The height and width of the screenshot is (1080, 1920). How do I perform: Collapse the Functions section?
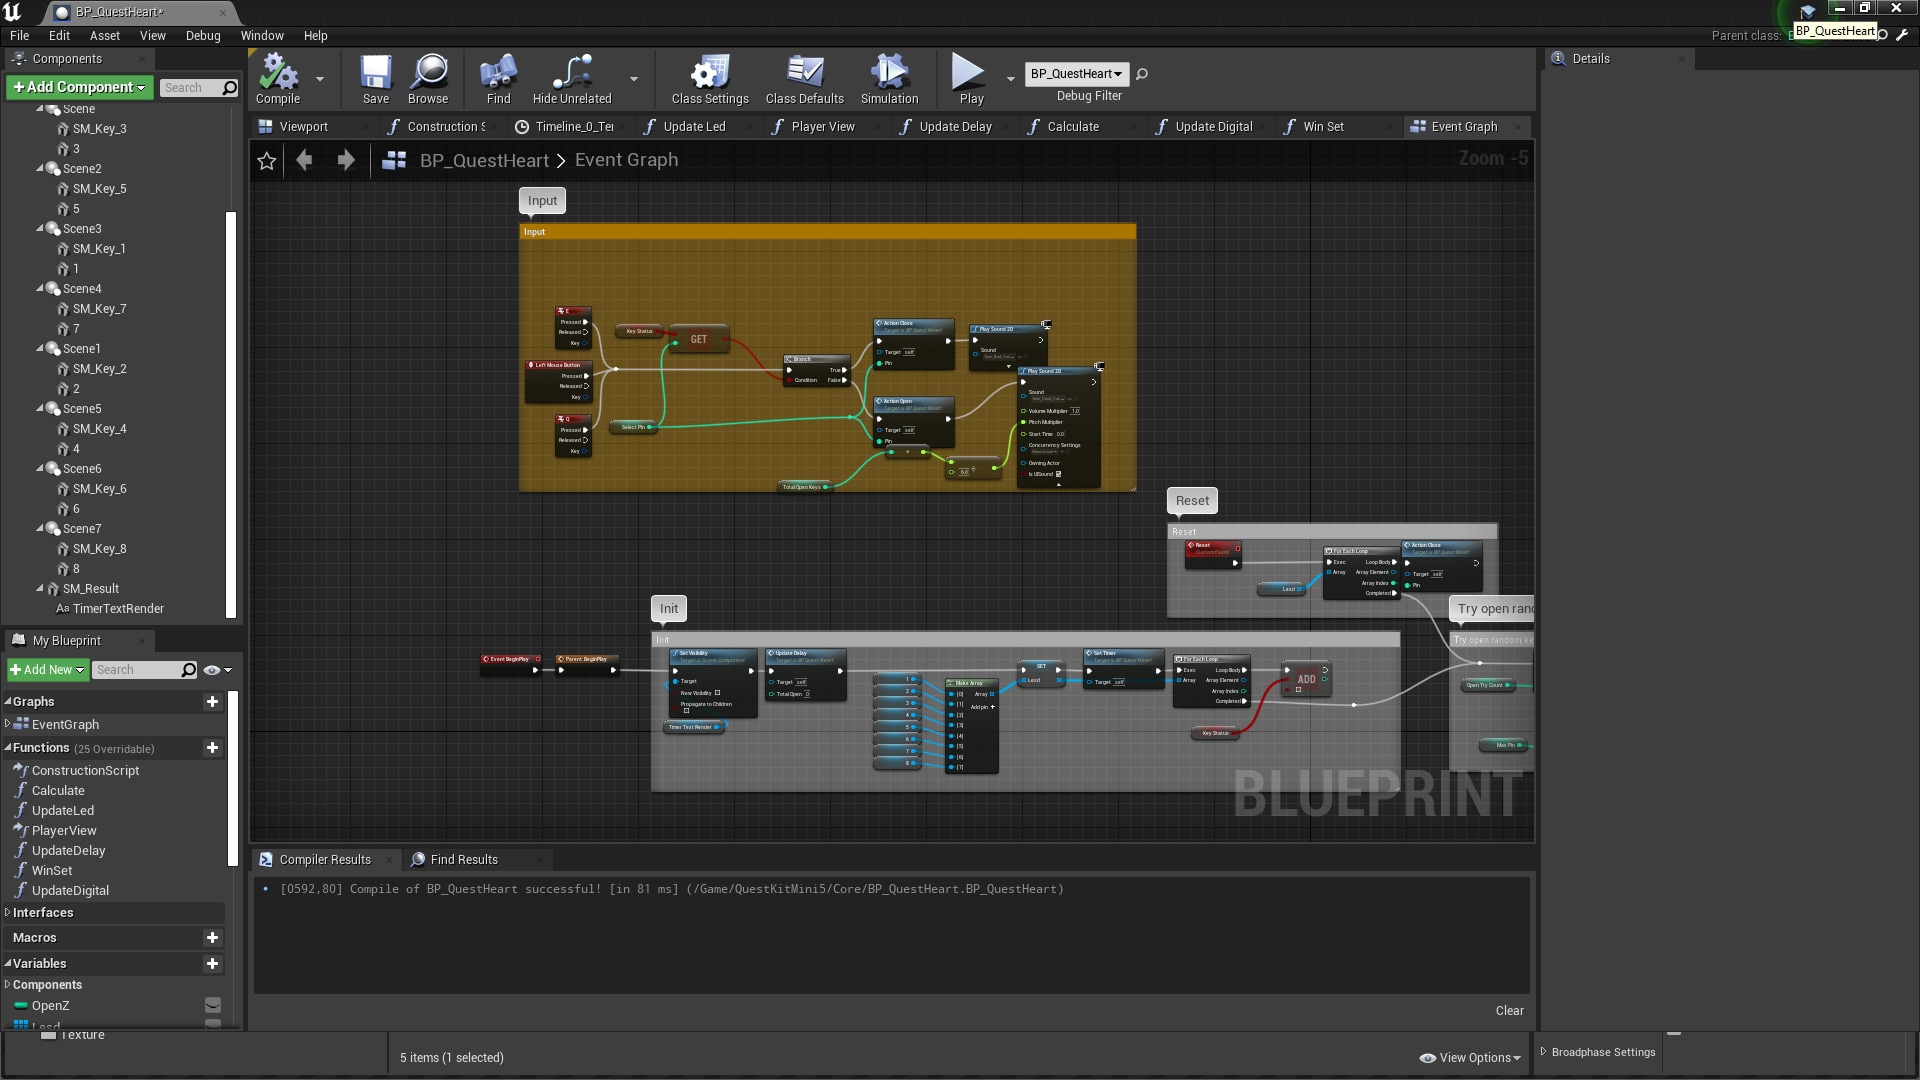click(8, 748)
